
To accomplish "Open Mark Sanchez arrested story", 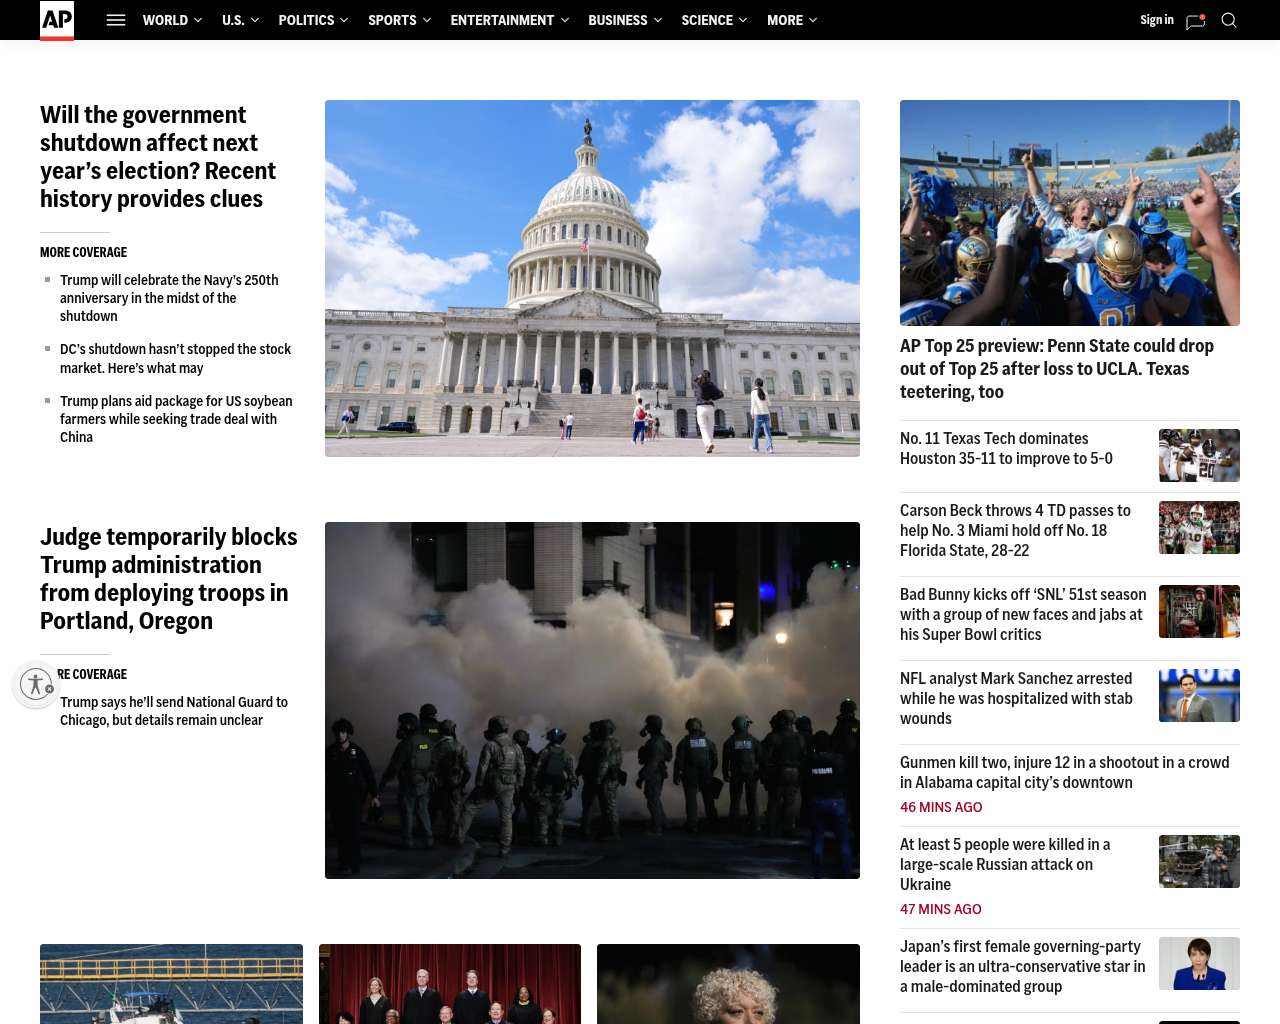I will pyautogui.click(x=1016, y=698).
